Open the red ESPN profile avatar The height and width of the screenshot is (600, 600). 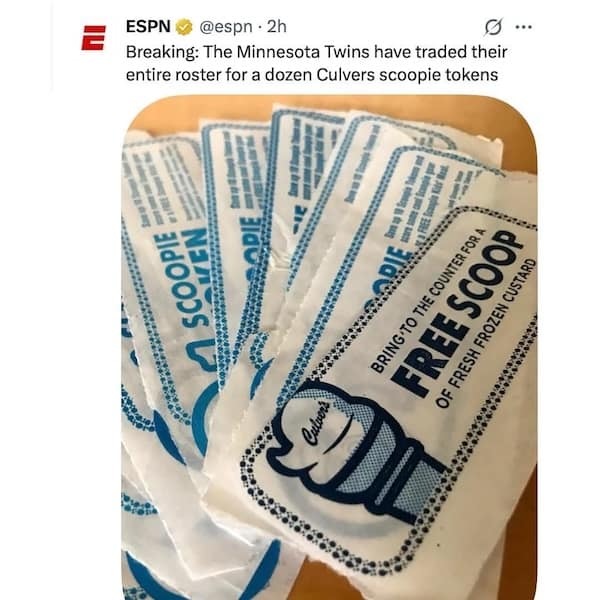(93, 38)
